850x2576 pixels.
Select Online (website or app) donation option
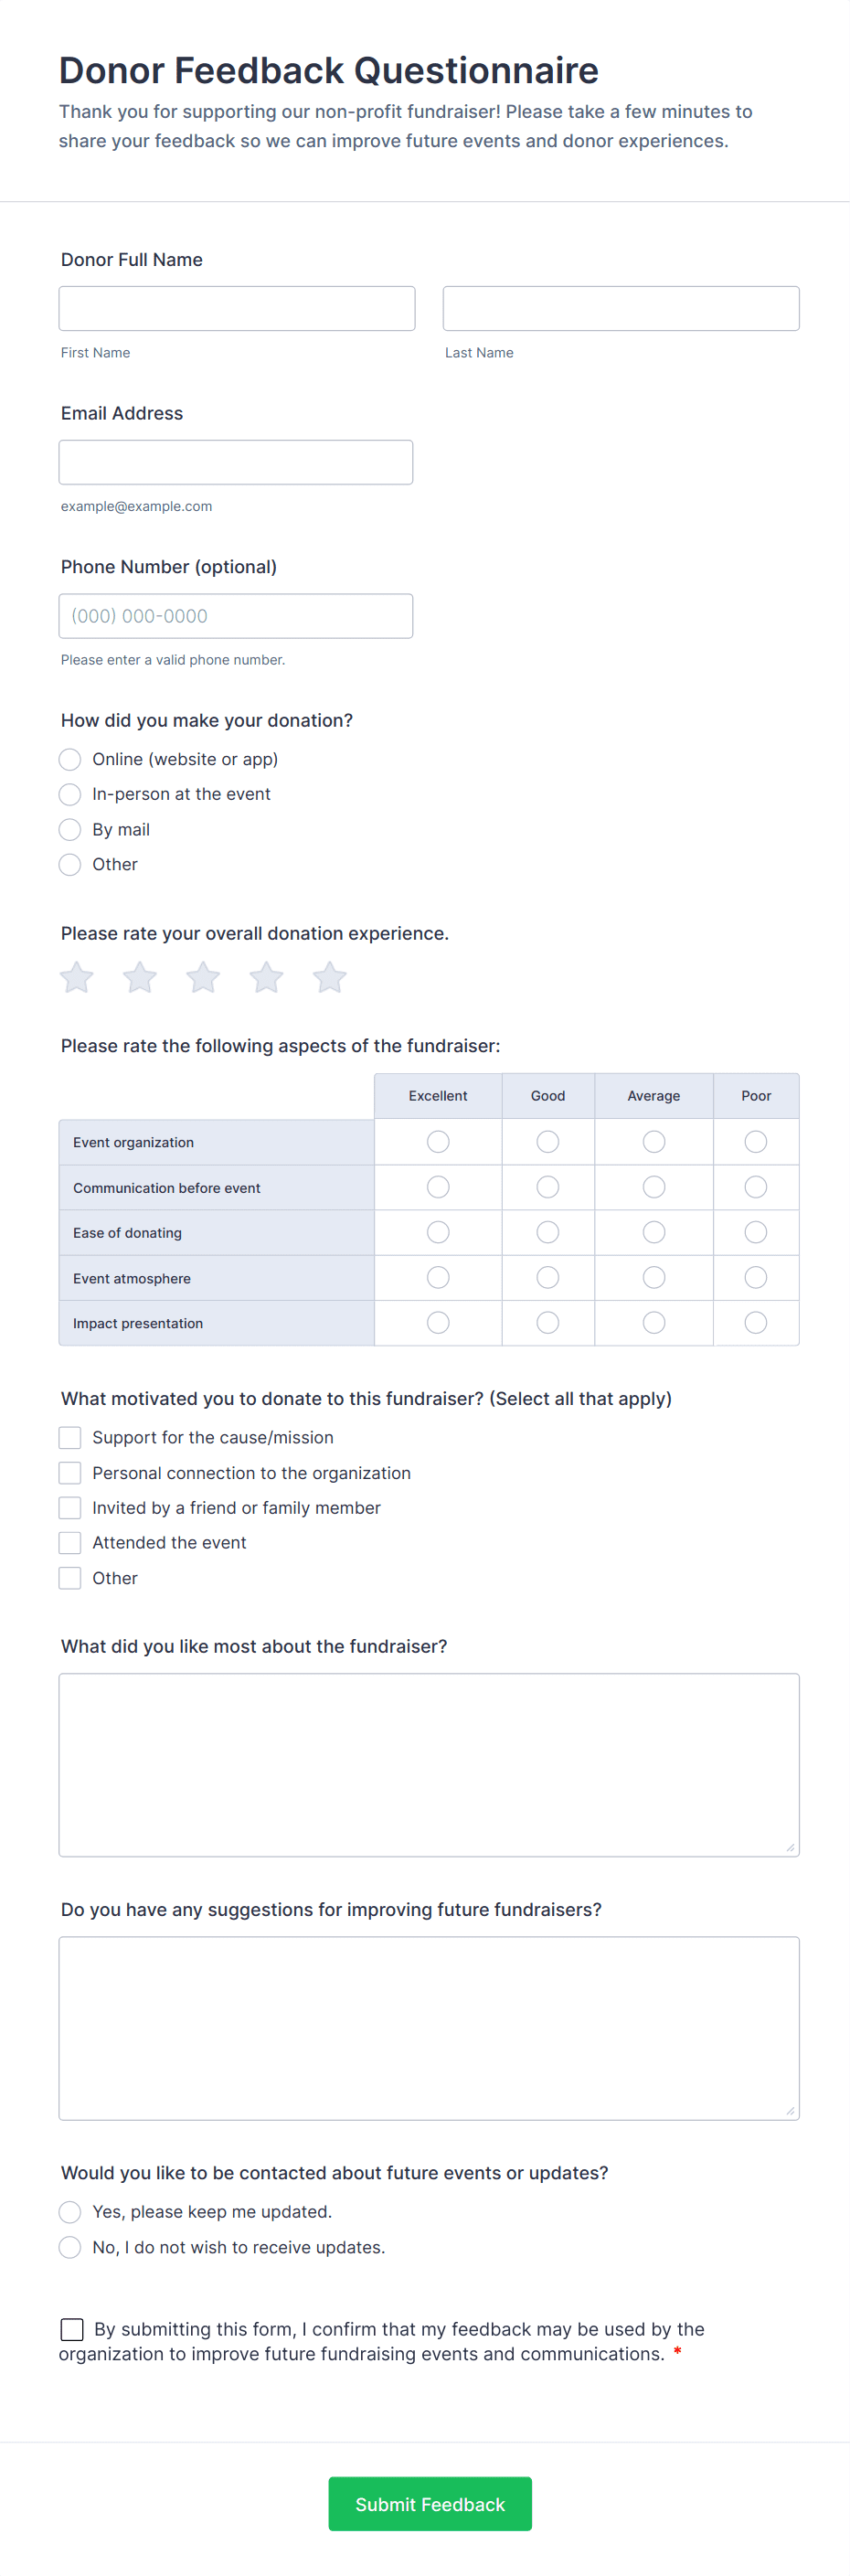[70, 759]
